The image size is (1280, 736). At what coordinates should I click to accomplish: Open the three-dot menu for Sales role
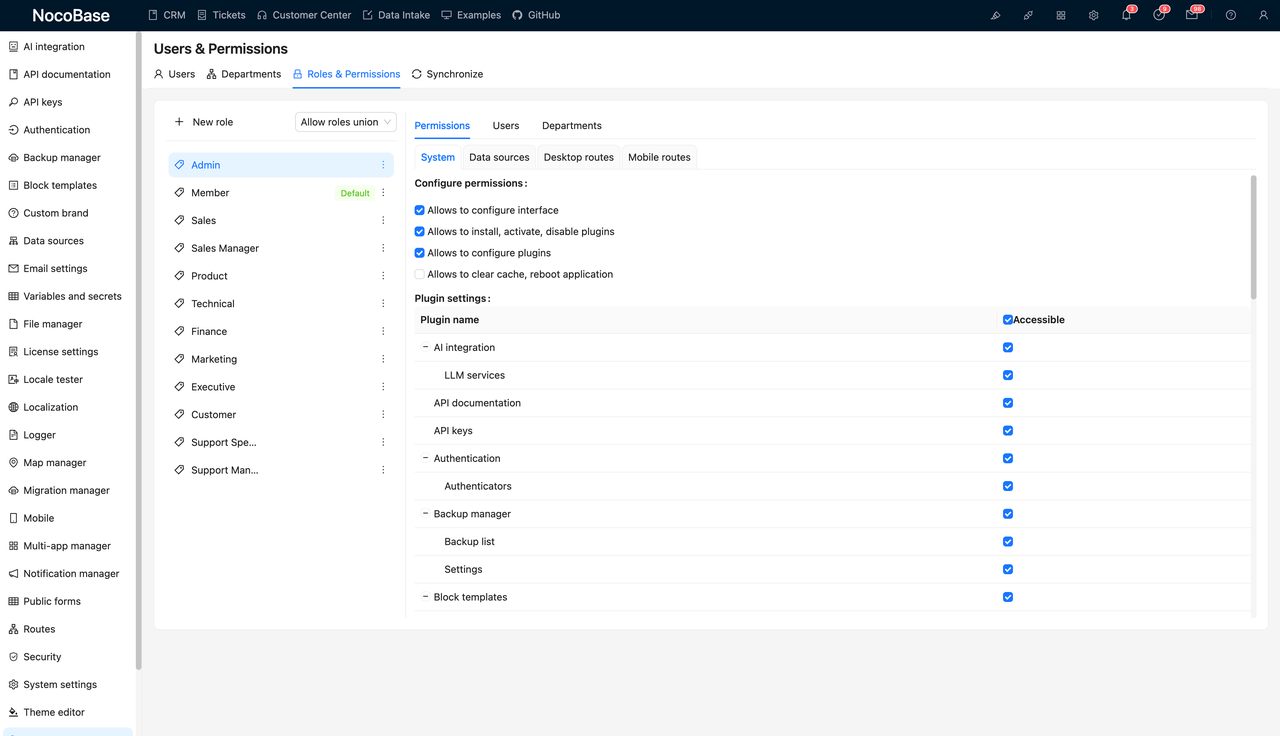coord(383,220)
